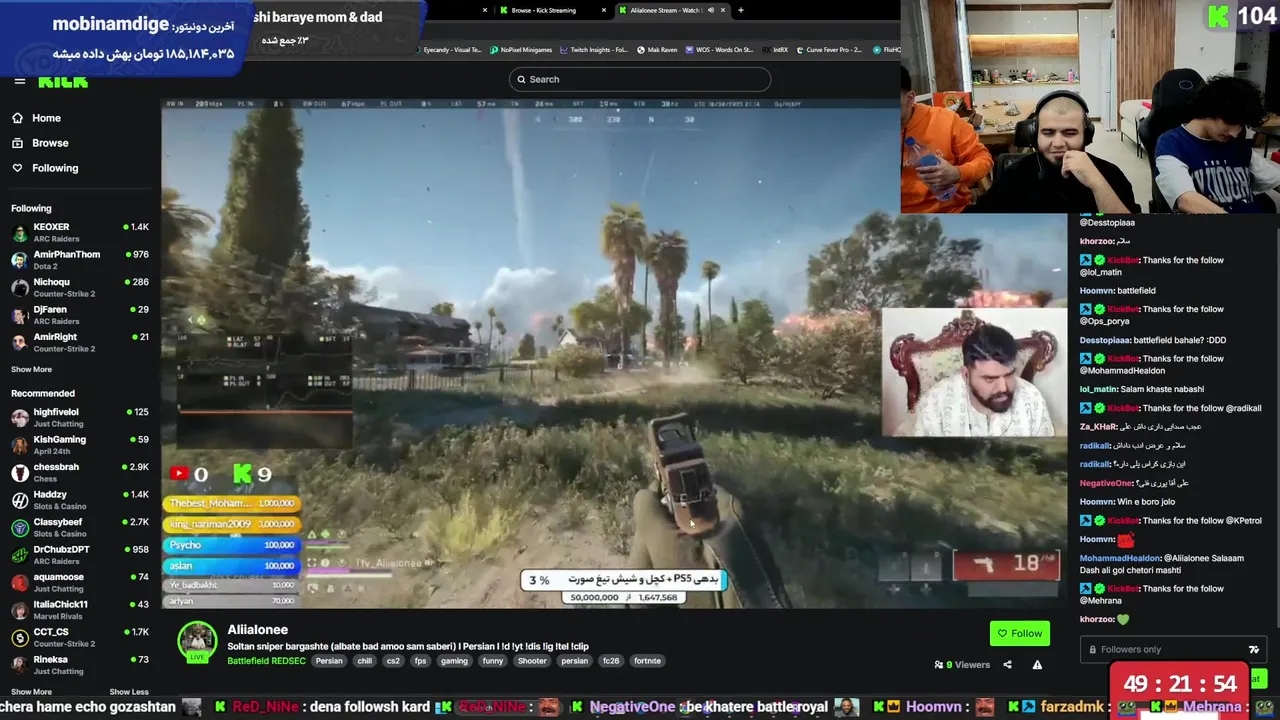The image size is (1280, 720).
Task: Go to Following in sidebar
Action: point(55,168)
